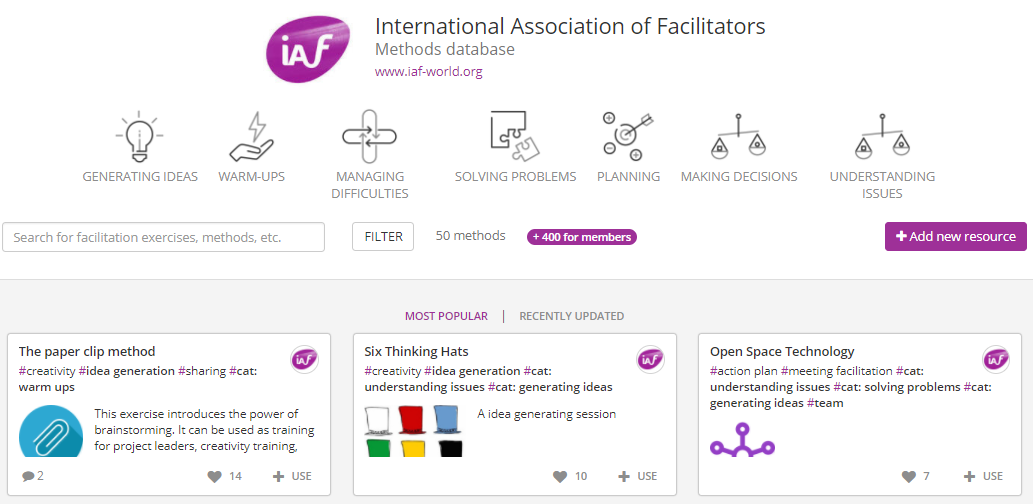Image resolution: width=1033 pixels, height=504 pixels.
Task: Click the six colored hats thumbnail
Action: (414, 432)
